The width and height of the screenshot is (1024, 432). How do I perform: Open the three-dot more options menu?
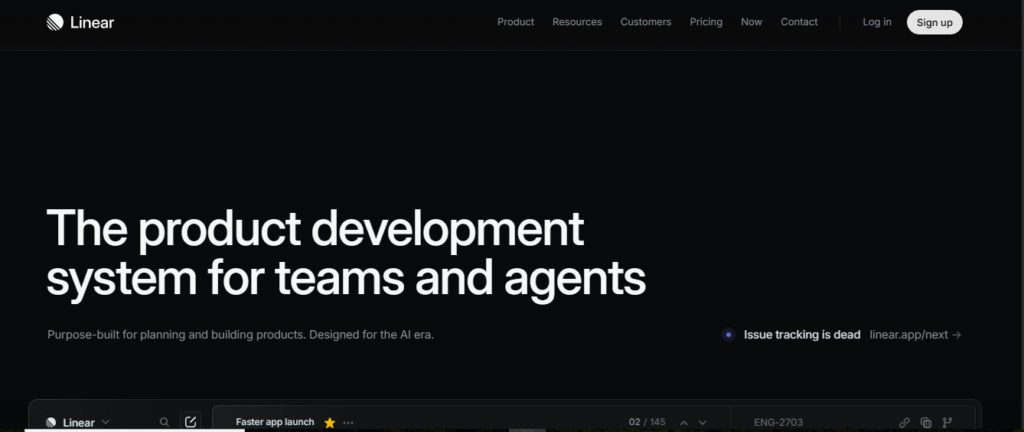click(x=348, y=423)
